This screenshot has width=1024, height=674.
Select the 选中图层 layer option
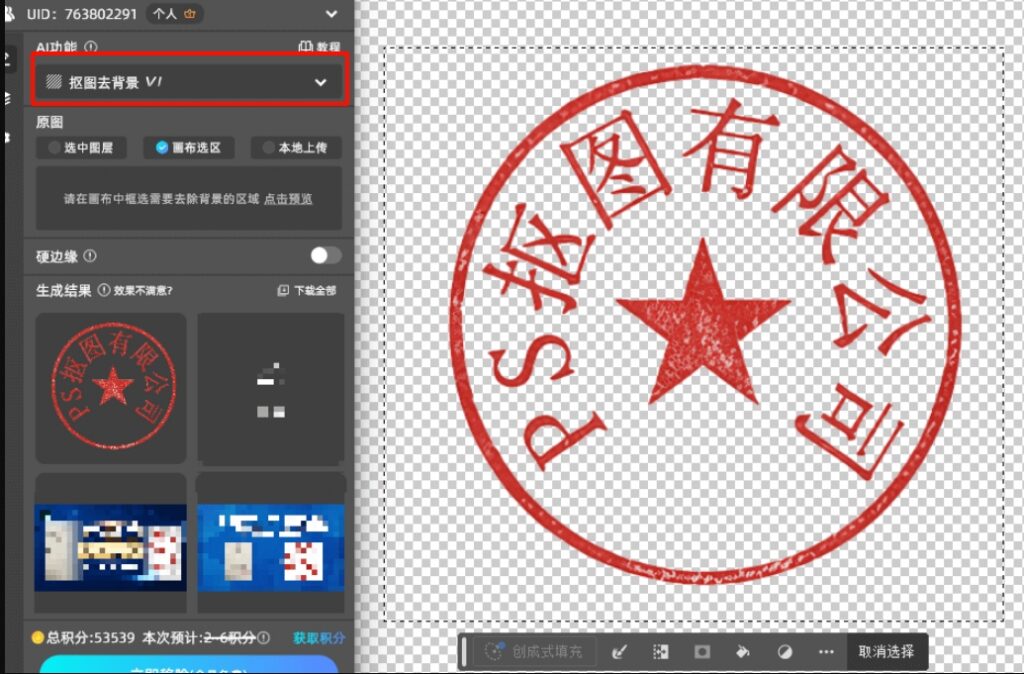[80, 148]
